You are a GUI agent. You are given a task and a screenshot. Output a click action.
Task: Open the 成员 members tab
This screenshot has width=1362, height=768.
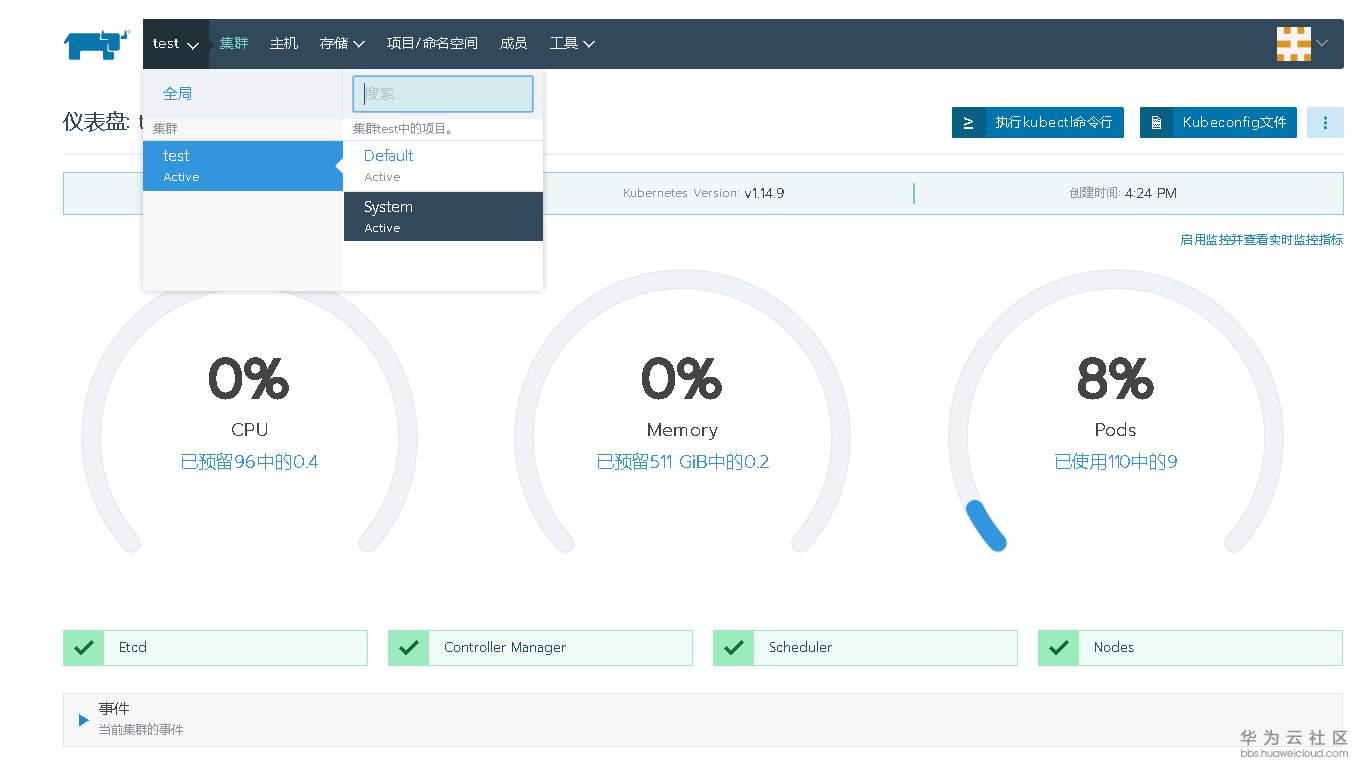coord(513,44)
